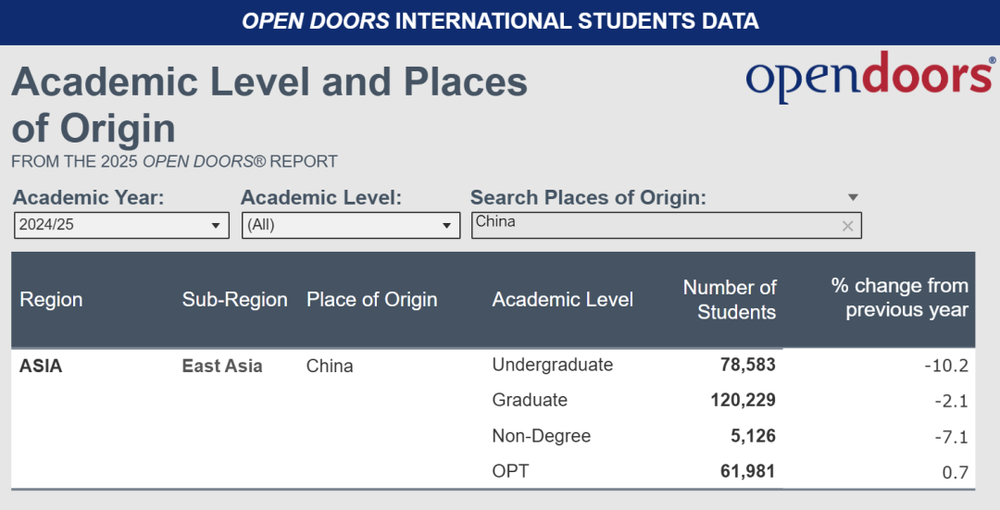The height and width of the screenshot is (510, 1000).
Task: Select the Undergraduate row label
Action: [x=552, y=365]
